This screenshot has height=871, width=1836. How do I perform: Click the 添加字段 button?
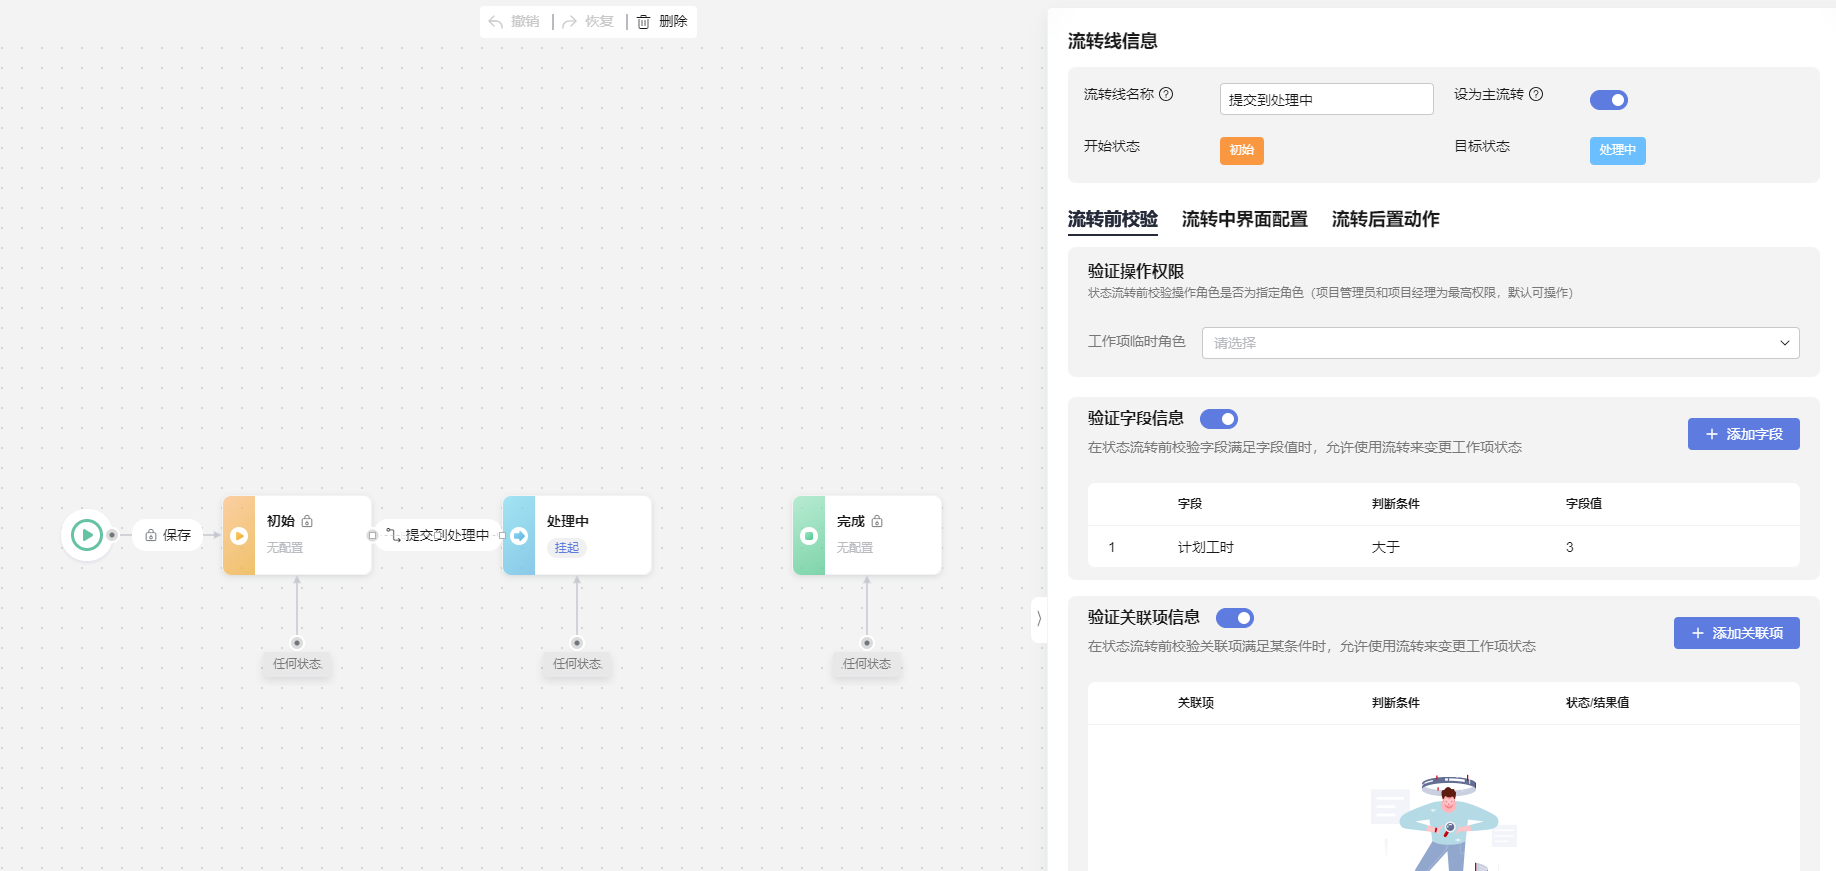1744,434
